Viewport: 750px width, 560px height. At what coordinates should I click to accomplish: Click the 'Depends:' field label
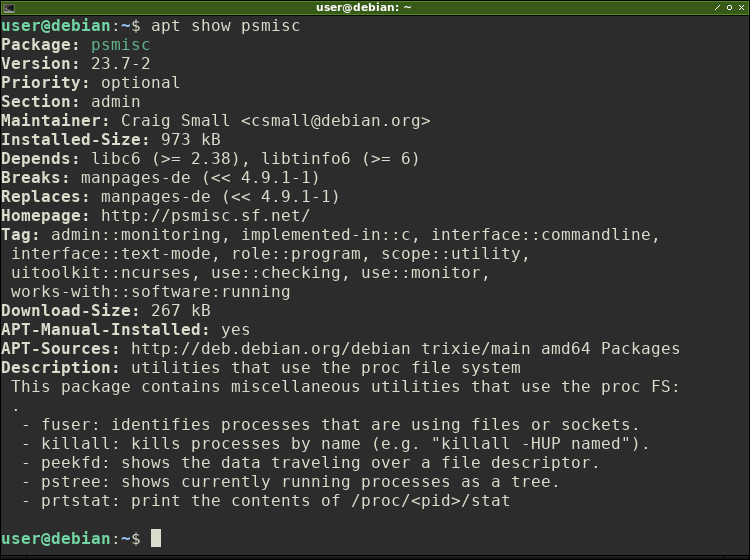tap(41, 159)
